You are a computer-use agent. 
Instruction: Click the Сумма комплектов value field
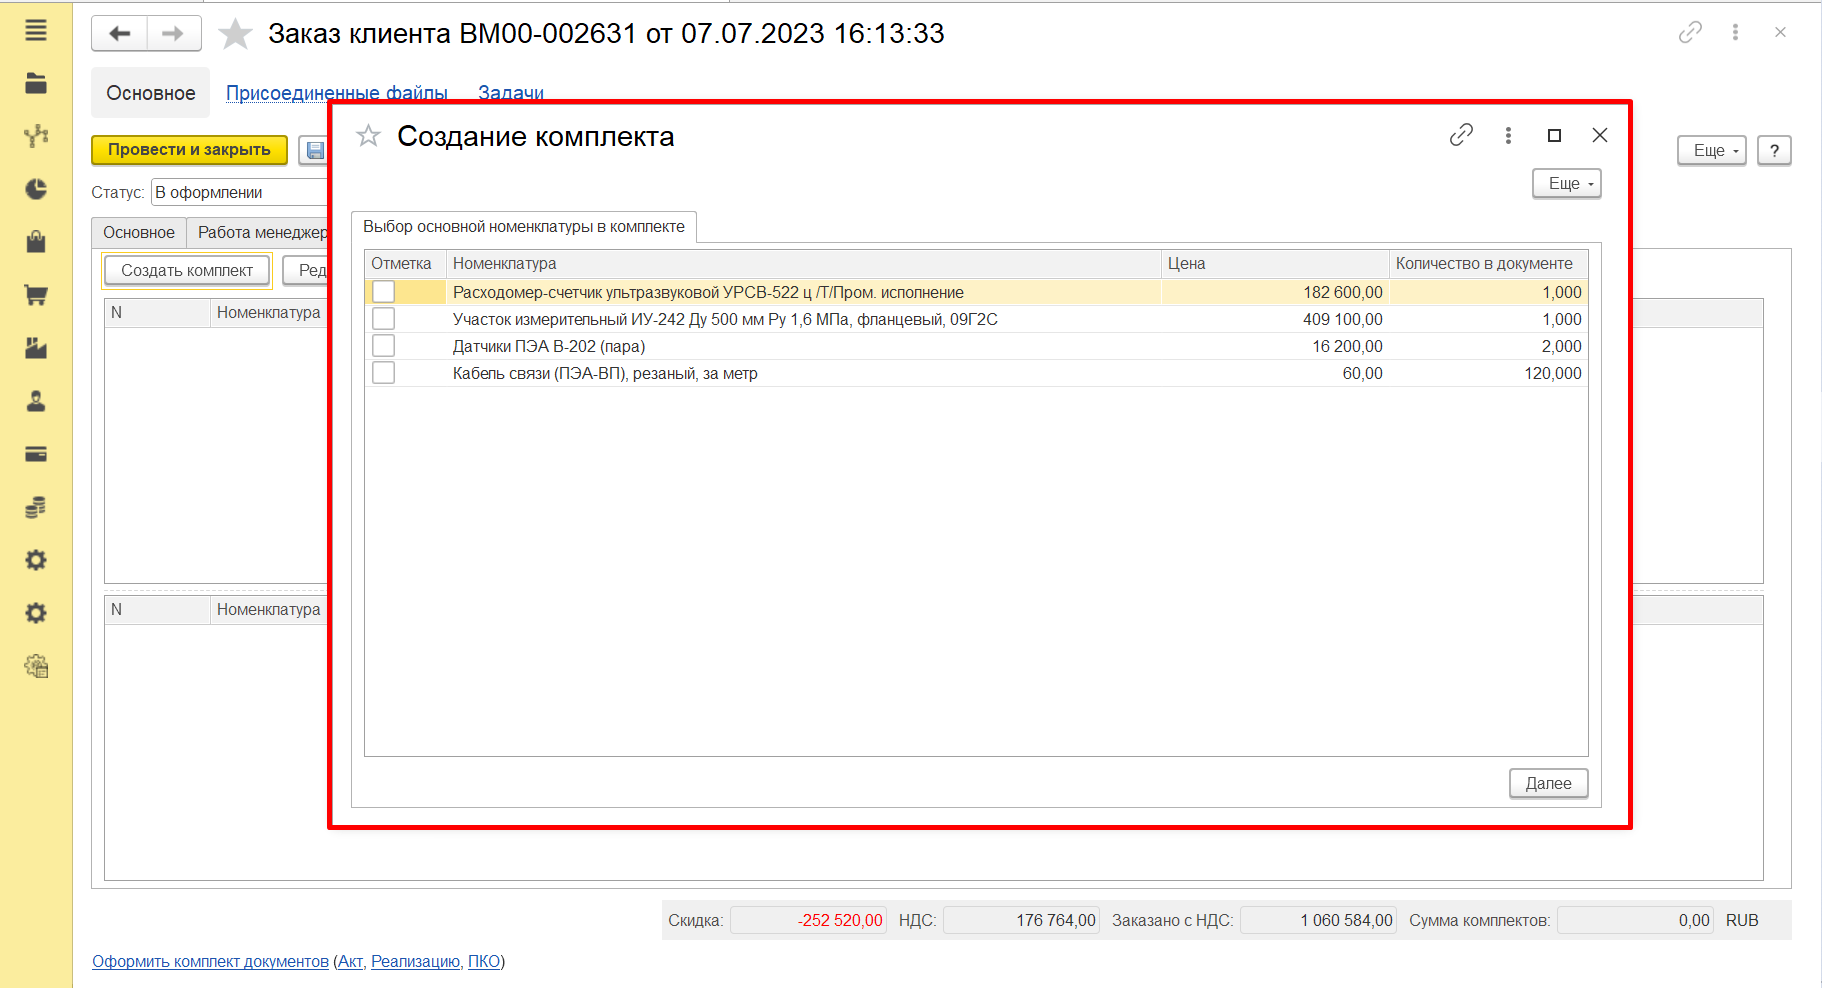(1636, 920)
